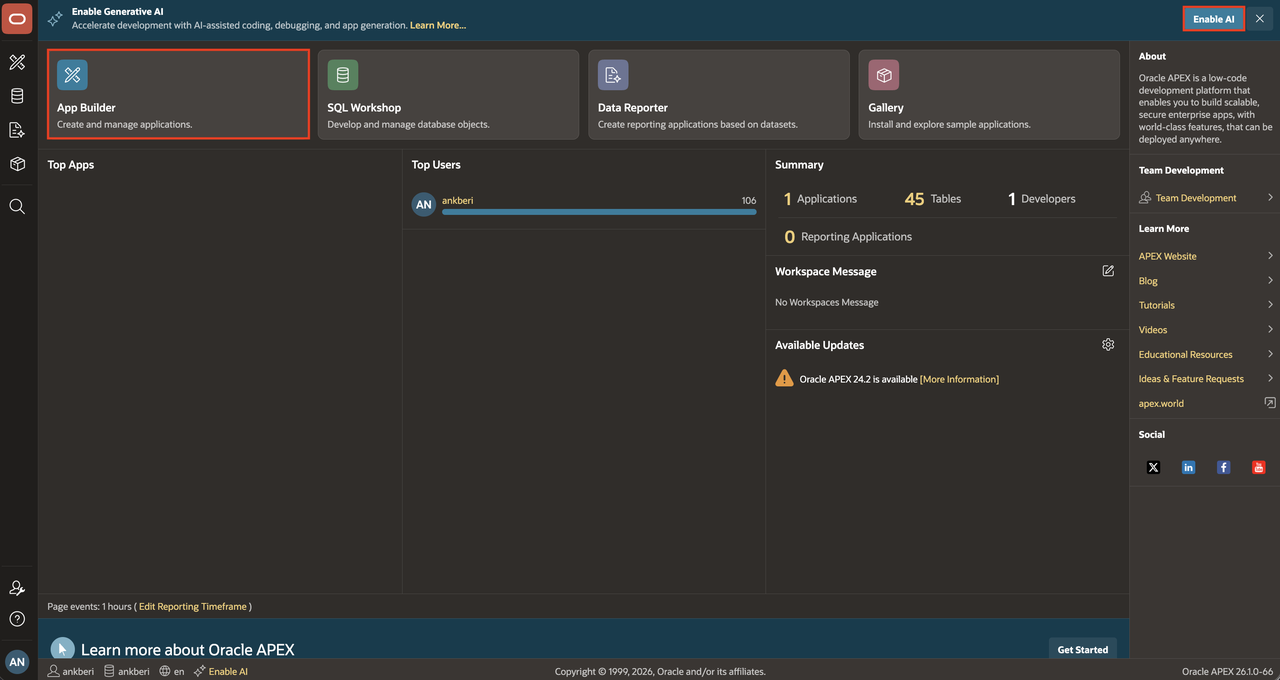Open App Builder from the sidebar icon

click(17, 62)
